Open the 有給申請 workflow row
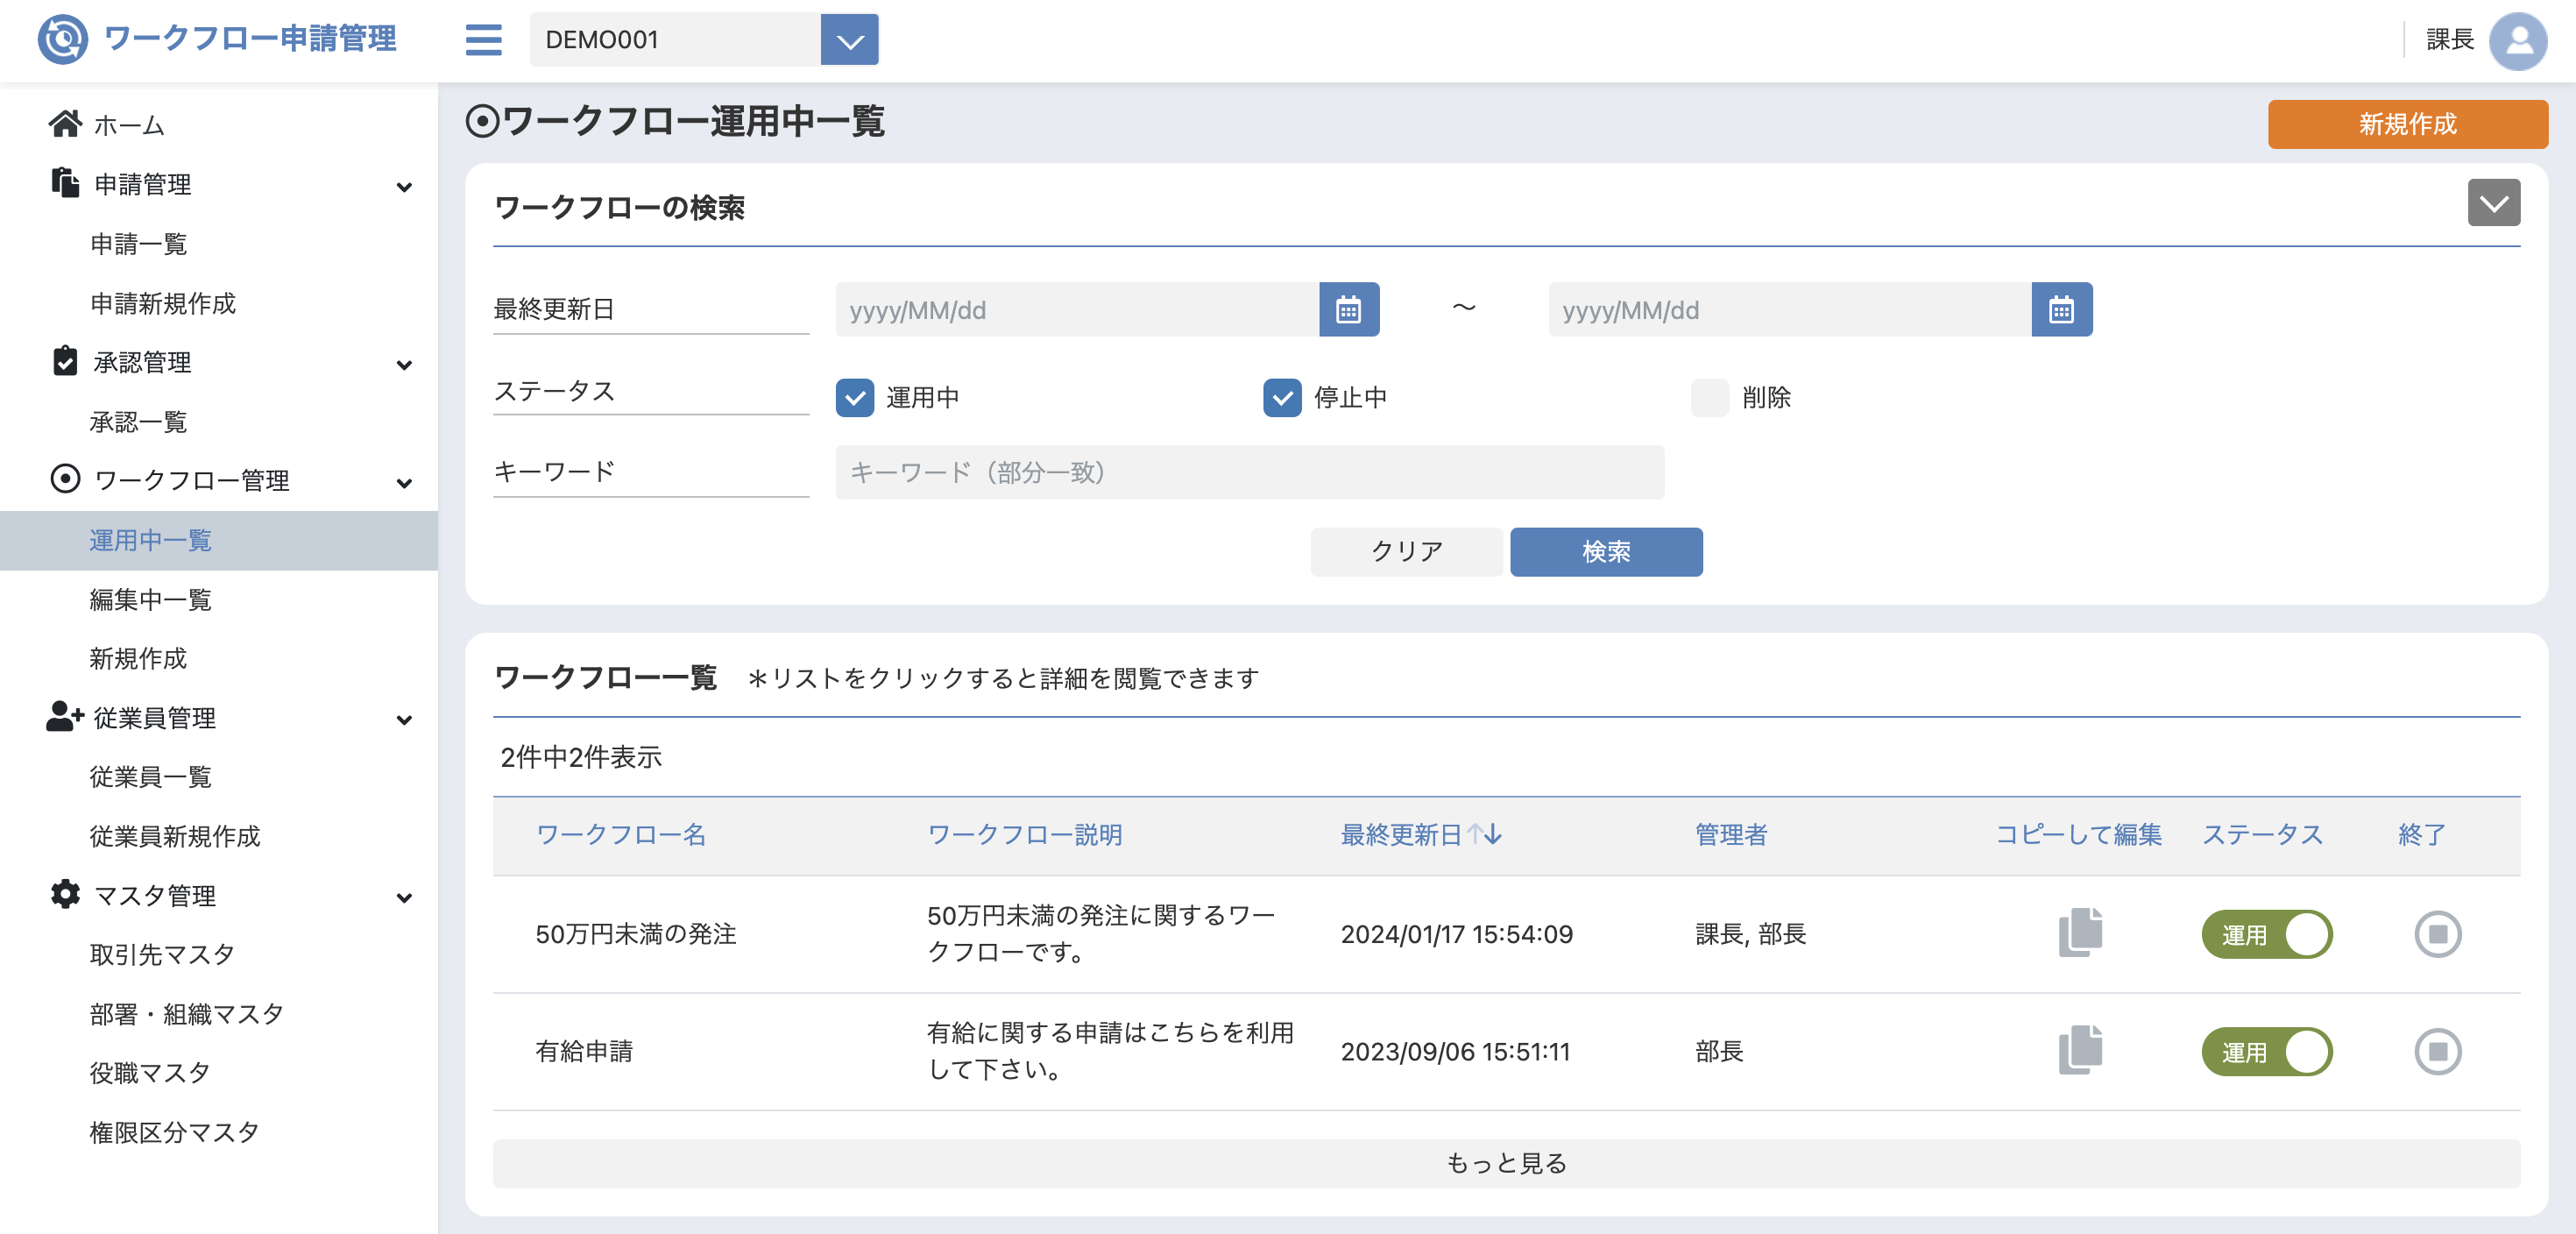The width and height of the screenshot is (2576, 1234). click(1506, 1051)
